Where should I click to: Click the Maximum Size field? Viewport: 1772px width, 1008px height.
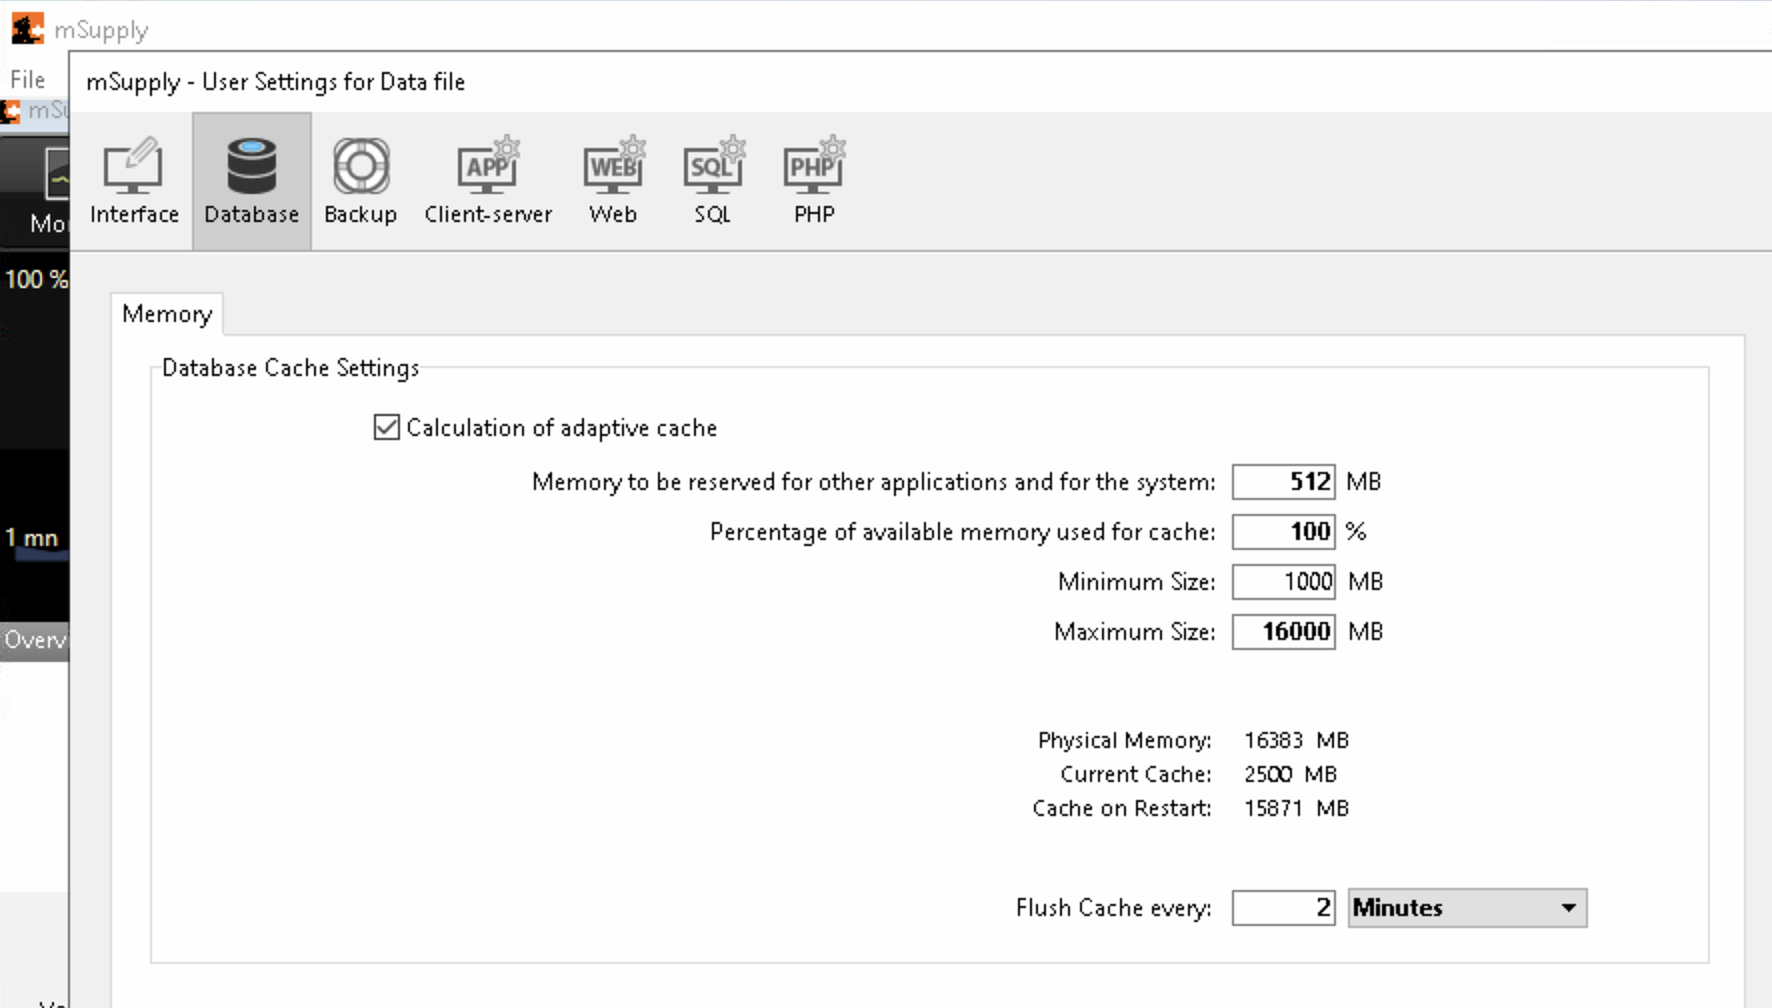(x=1283, y=632)
